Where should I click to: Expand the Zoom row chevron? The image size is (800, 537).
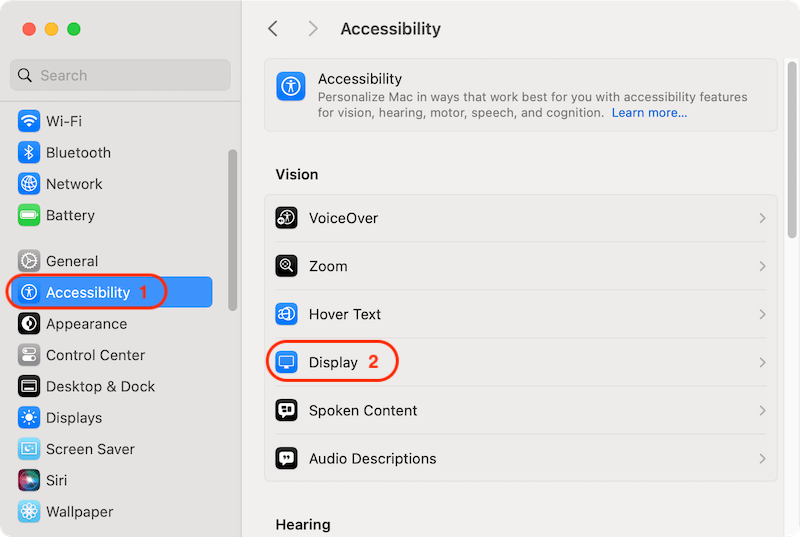coord(762,266)
